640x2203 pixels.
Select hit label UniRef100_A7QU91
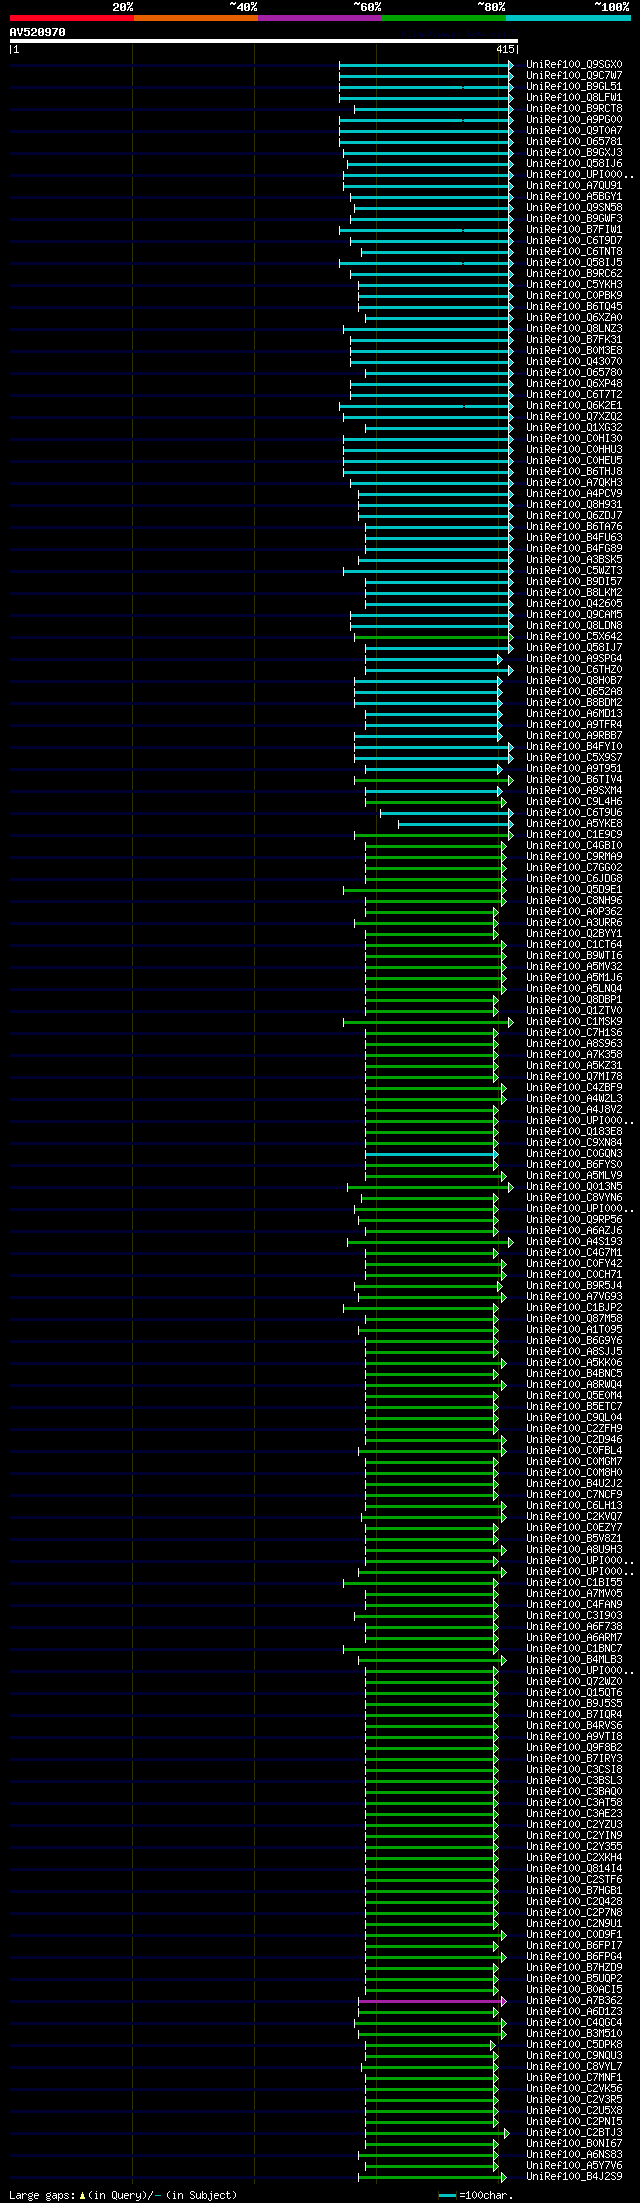pos(574,185)
